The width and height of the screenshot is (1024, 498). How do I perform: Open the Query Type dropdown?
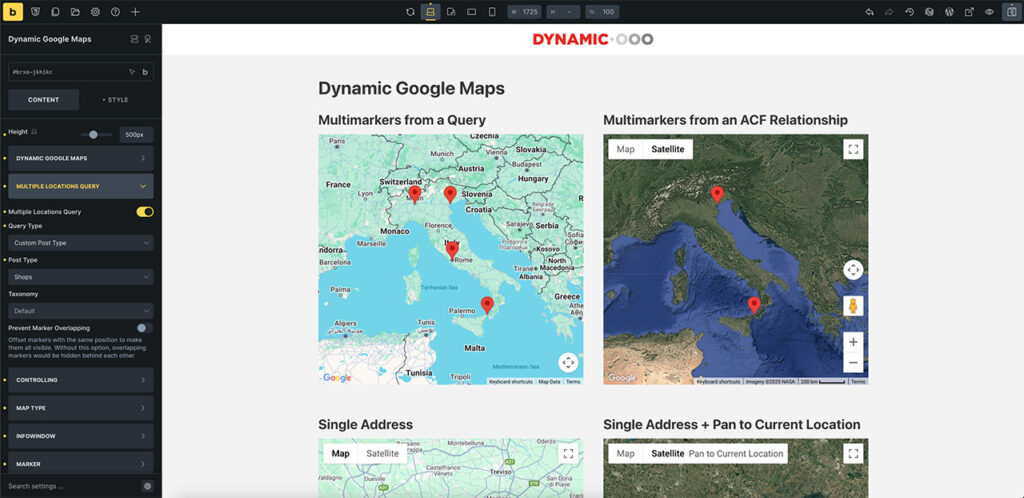pos(81,243)
